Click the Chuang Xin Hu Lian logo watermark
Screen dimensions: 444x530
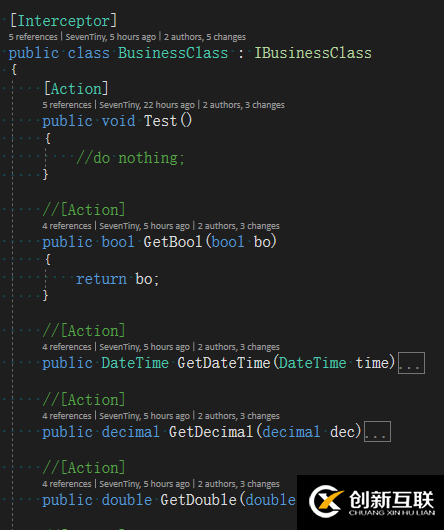pos(371,503)
